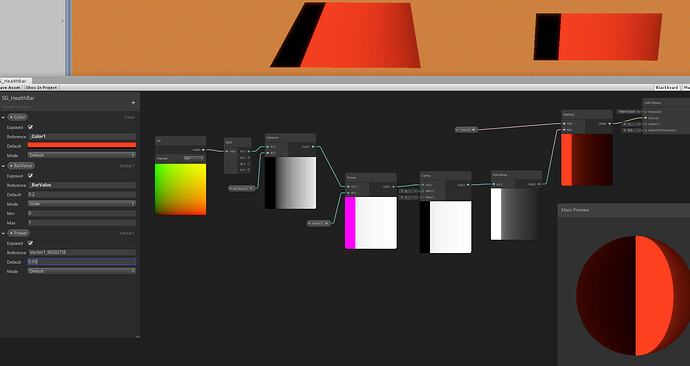Click the Show In Project button
The image size is (690, 366).
coord(41,88)
